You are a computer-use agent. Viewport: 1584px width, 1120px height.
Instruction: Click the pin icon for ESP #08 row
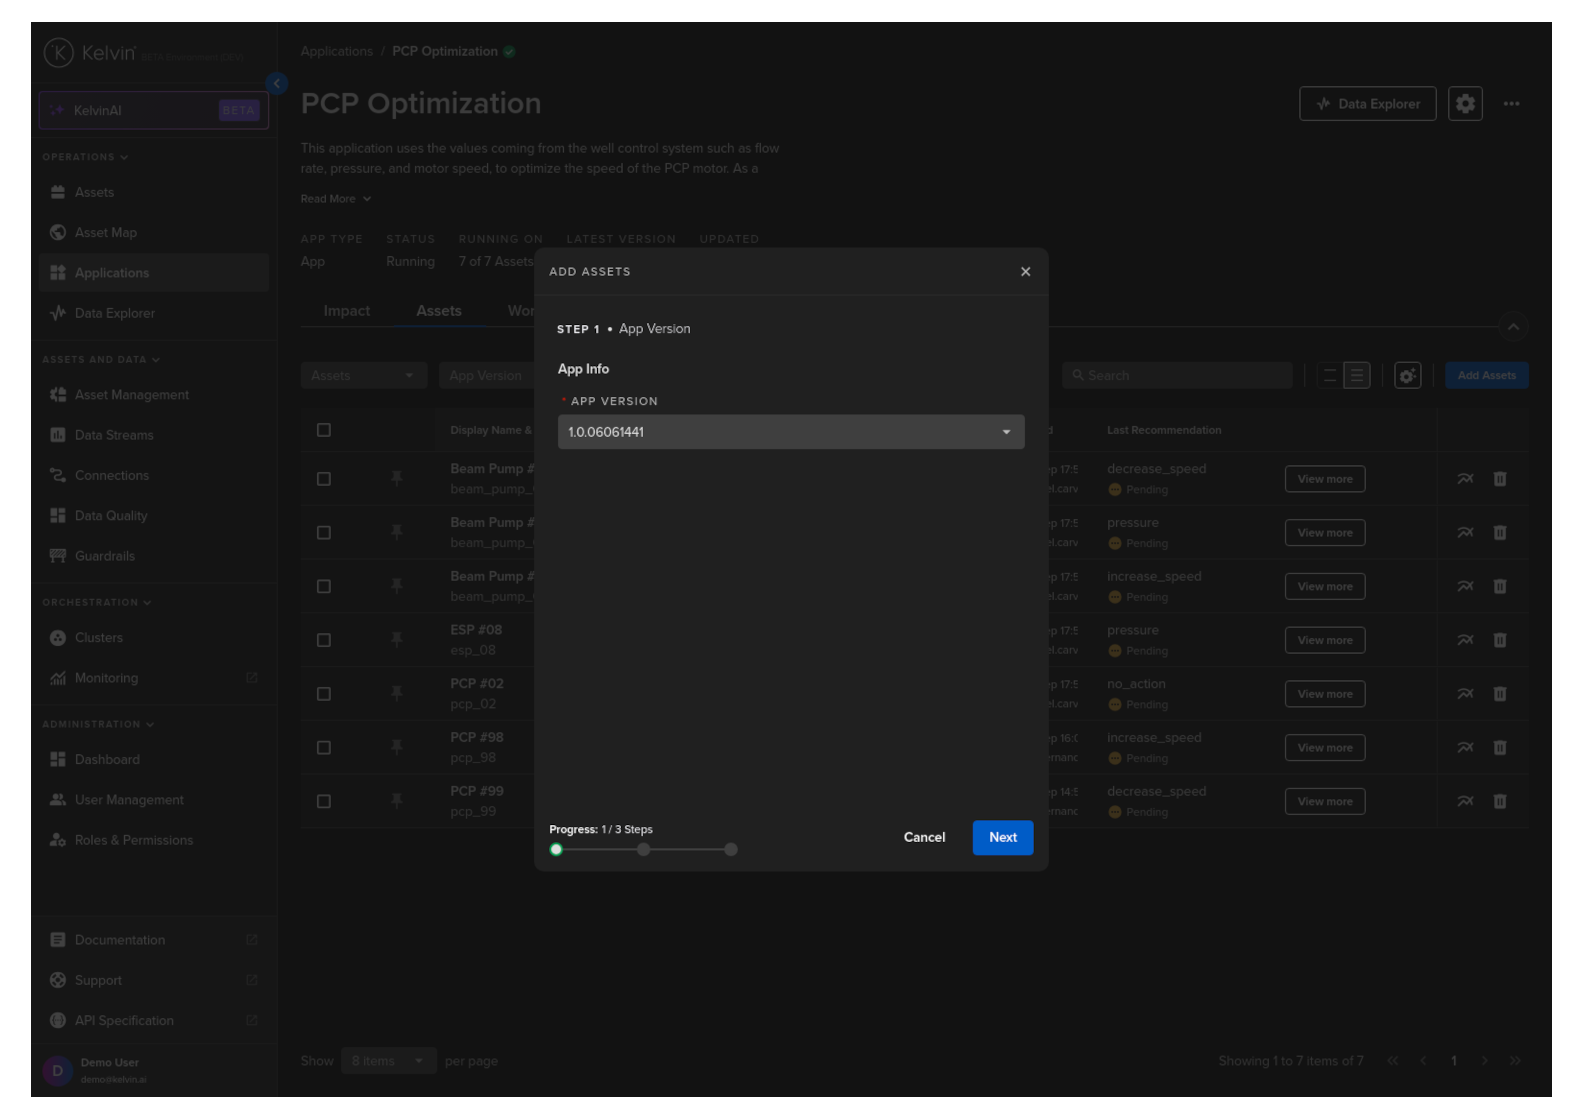(397, 640)
